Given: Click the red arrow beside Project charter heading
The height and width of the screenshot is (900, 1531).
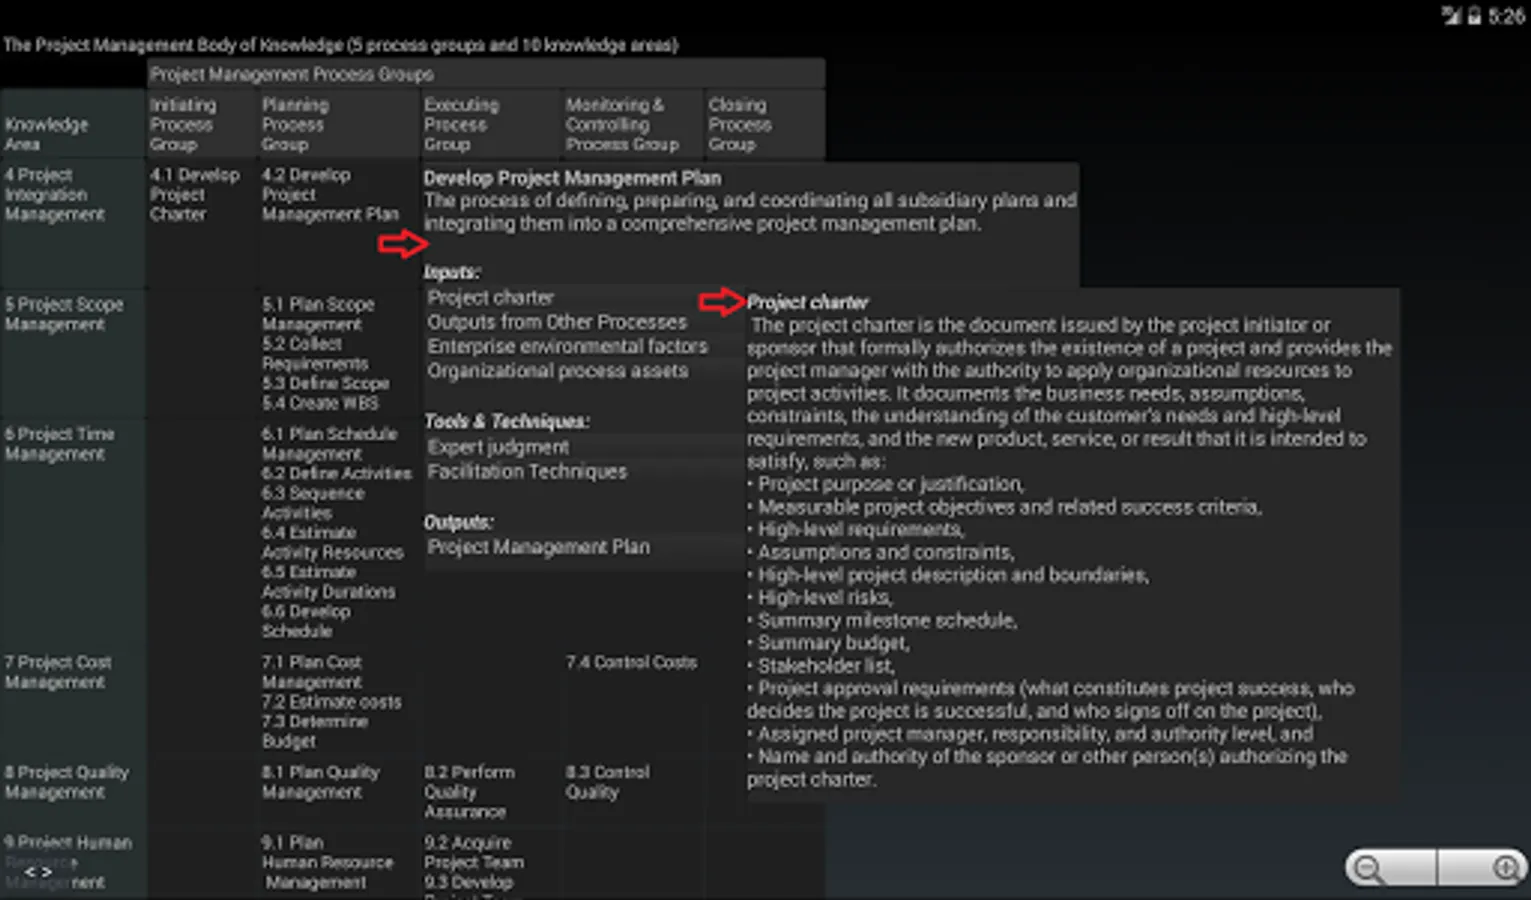Looking at the screenshot, I should tap(721, 301).
